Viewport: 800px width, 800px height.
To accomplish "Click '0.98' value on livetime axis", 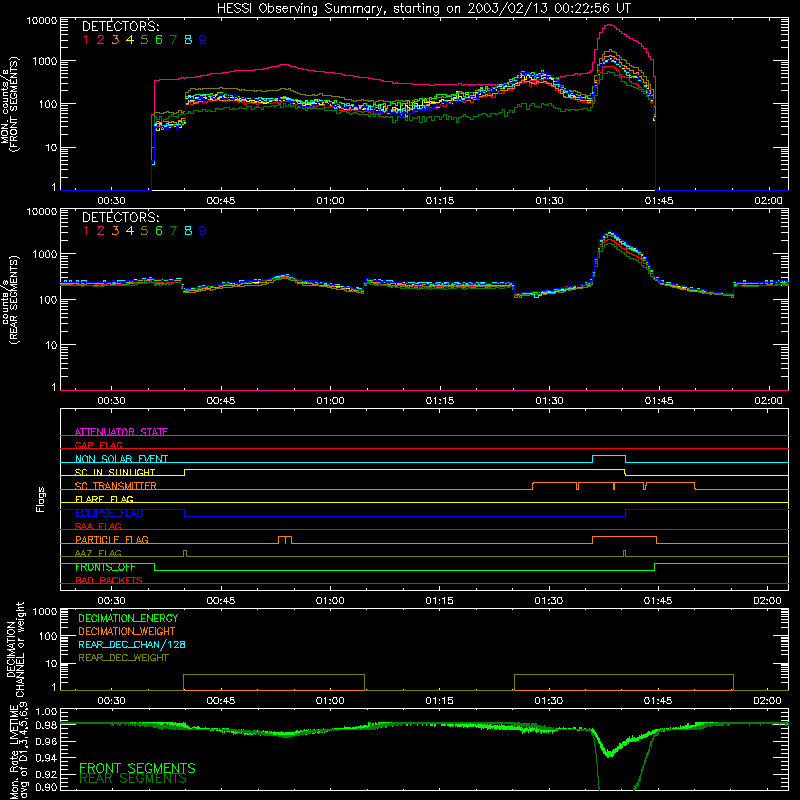I will click(47, 725).
